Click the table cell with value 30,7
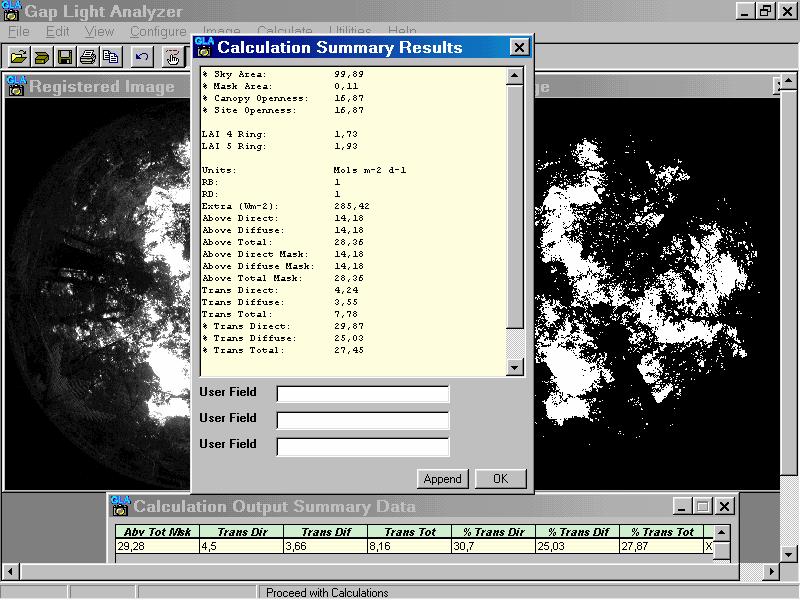This screenshot has width=800, height=600. coord(493,546)
